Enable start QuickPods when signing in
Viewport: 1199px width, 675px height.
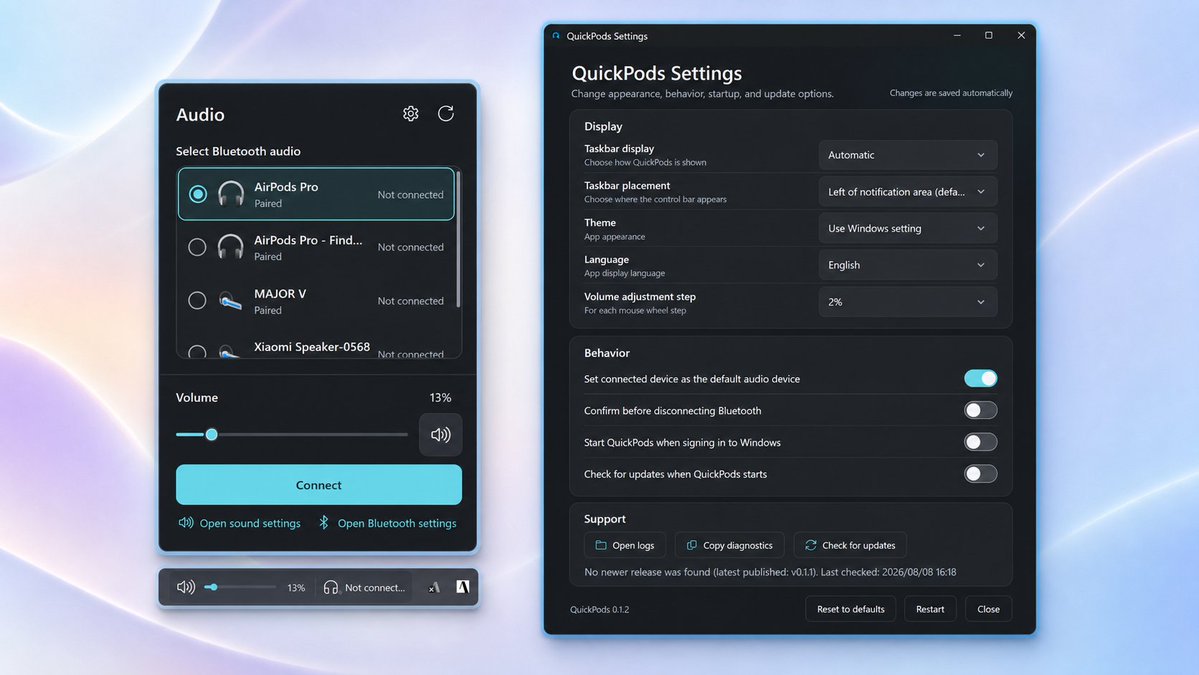click(980, 442)
